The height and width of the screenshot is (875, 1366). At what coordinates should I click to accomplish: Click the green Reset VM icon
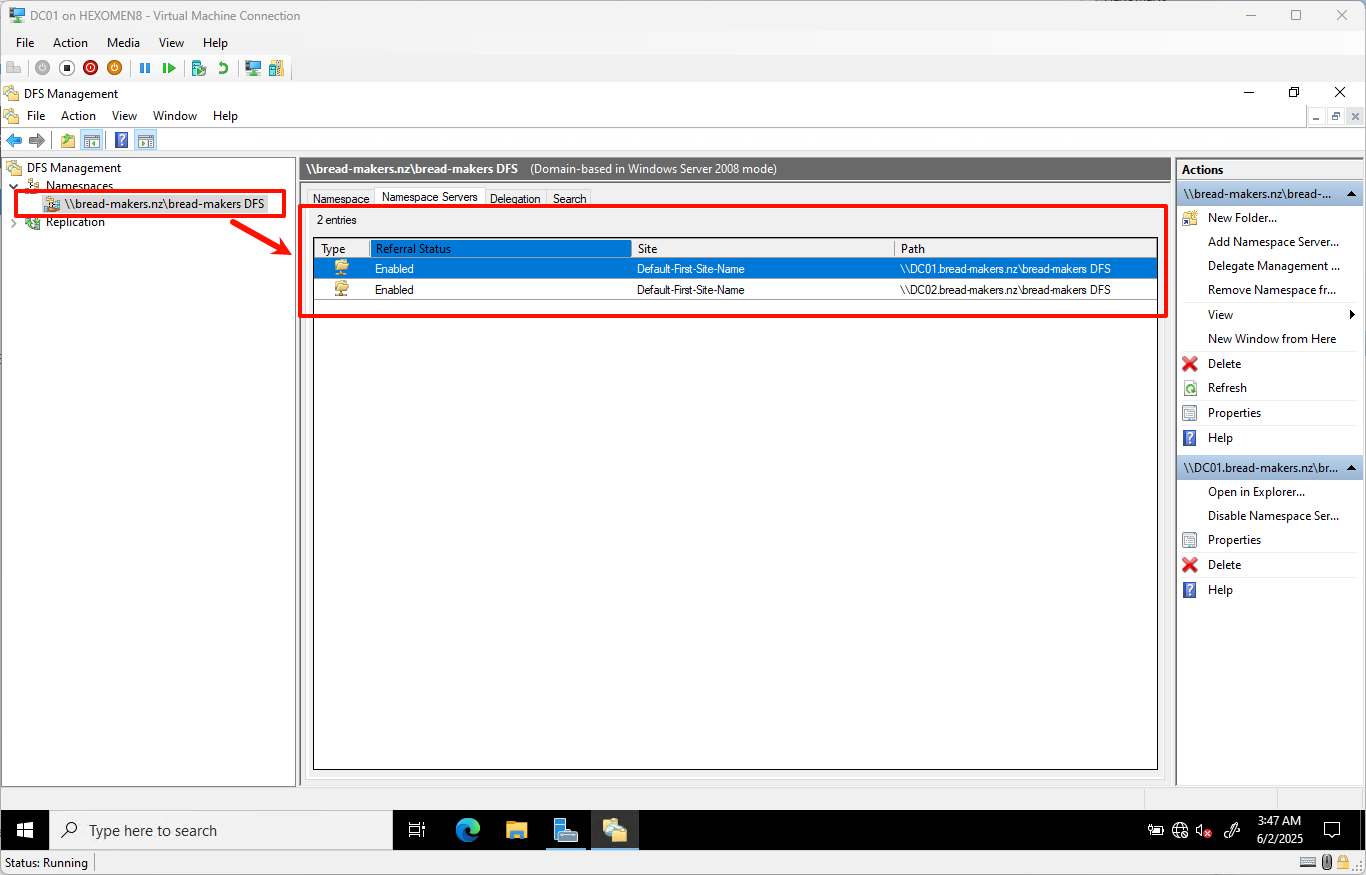tap(169, 68)
